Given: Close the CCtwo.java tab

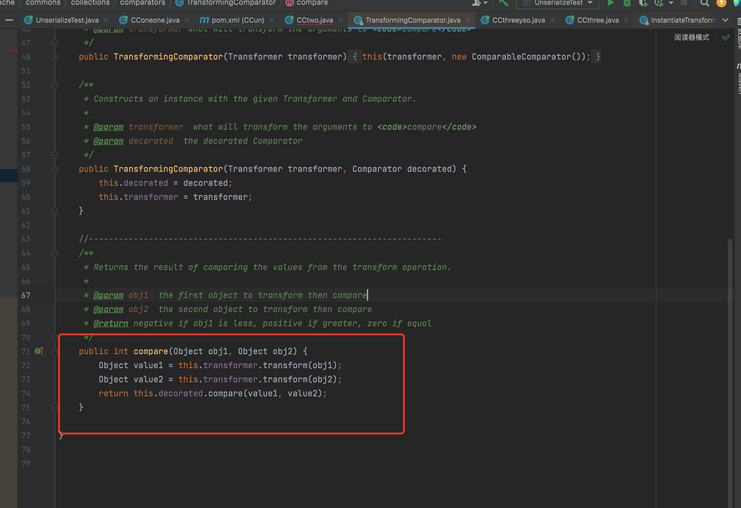Looking at the screenshot, I should pyautogui.click(x=341, y=20).
